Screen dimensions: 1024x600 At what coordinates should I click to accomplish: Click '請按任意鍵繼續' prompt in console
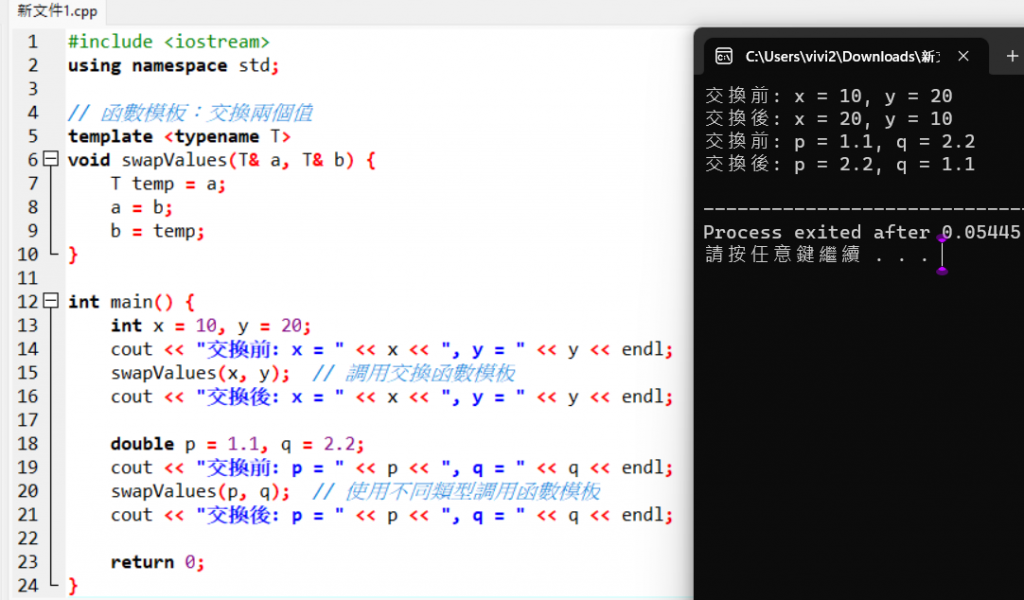coord(816,255)
